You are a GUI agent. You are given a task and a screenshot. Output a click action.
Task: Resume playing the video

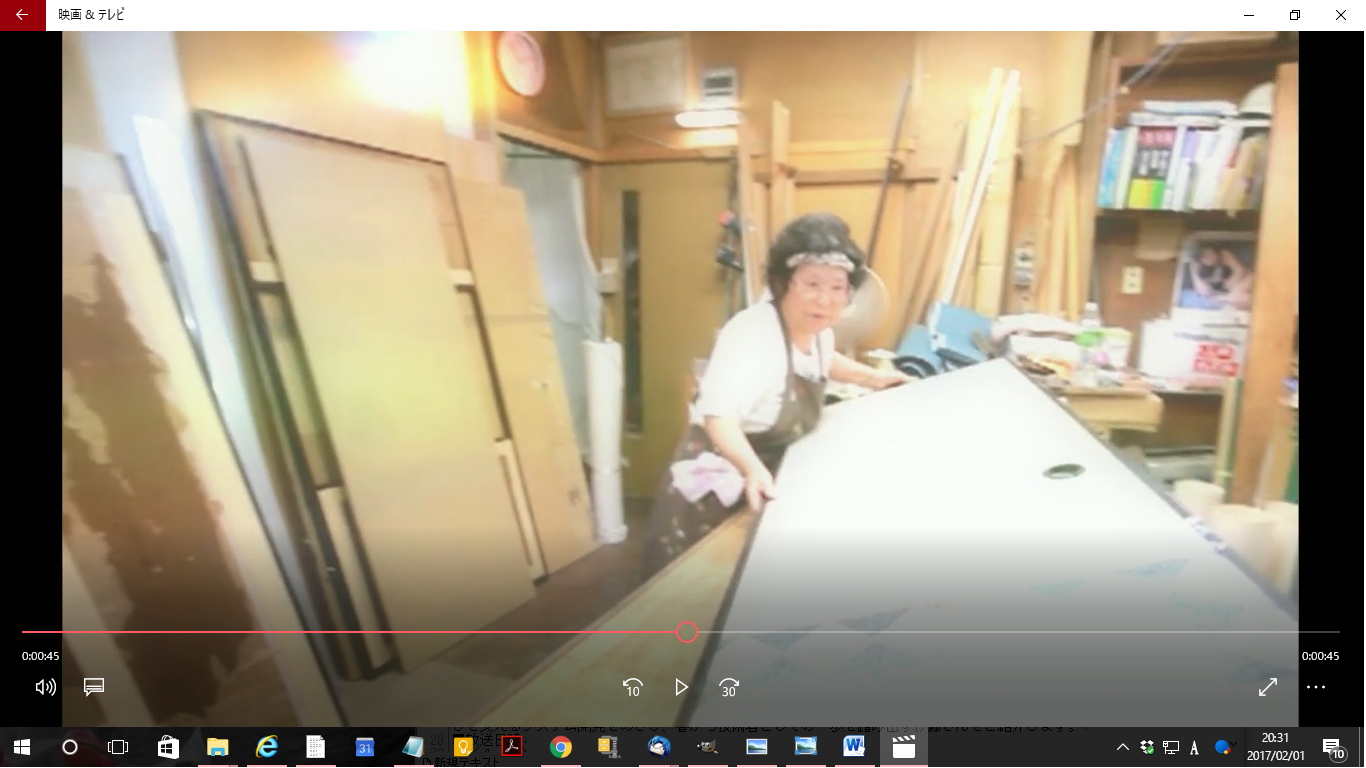click(x=681, y=687)
